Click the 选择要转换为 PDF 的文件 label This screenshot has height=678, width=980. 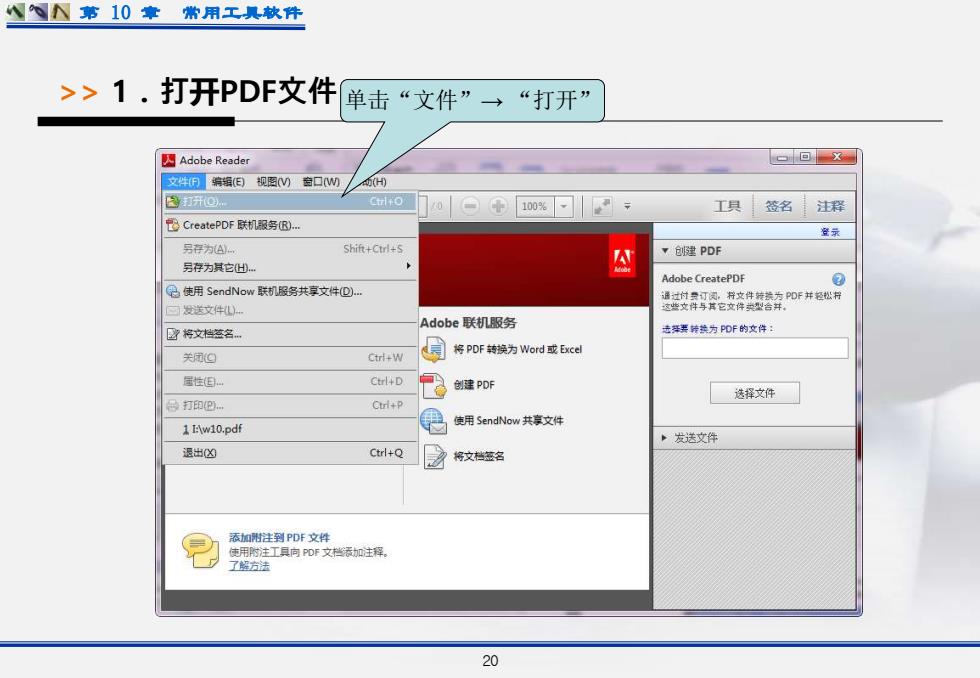click(x=718, y=329)
